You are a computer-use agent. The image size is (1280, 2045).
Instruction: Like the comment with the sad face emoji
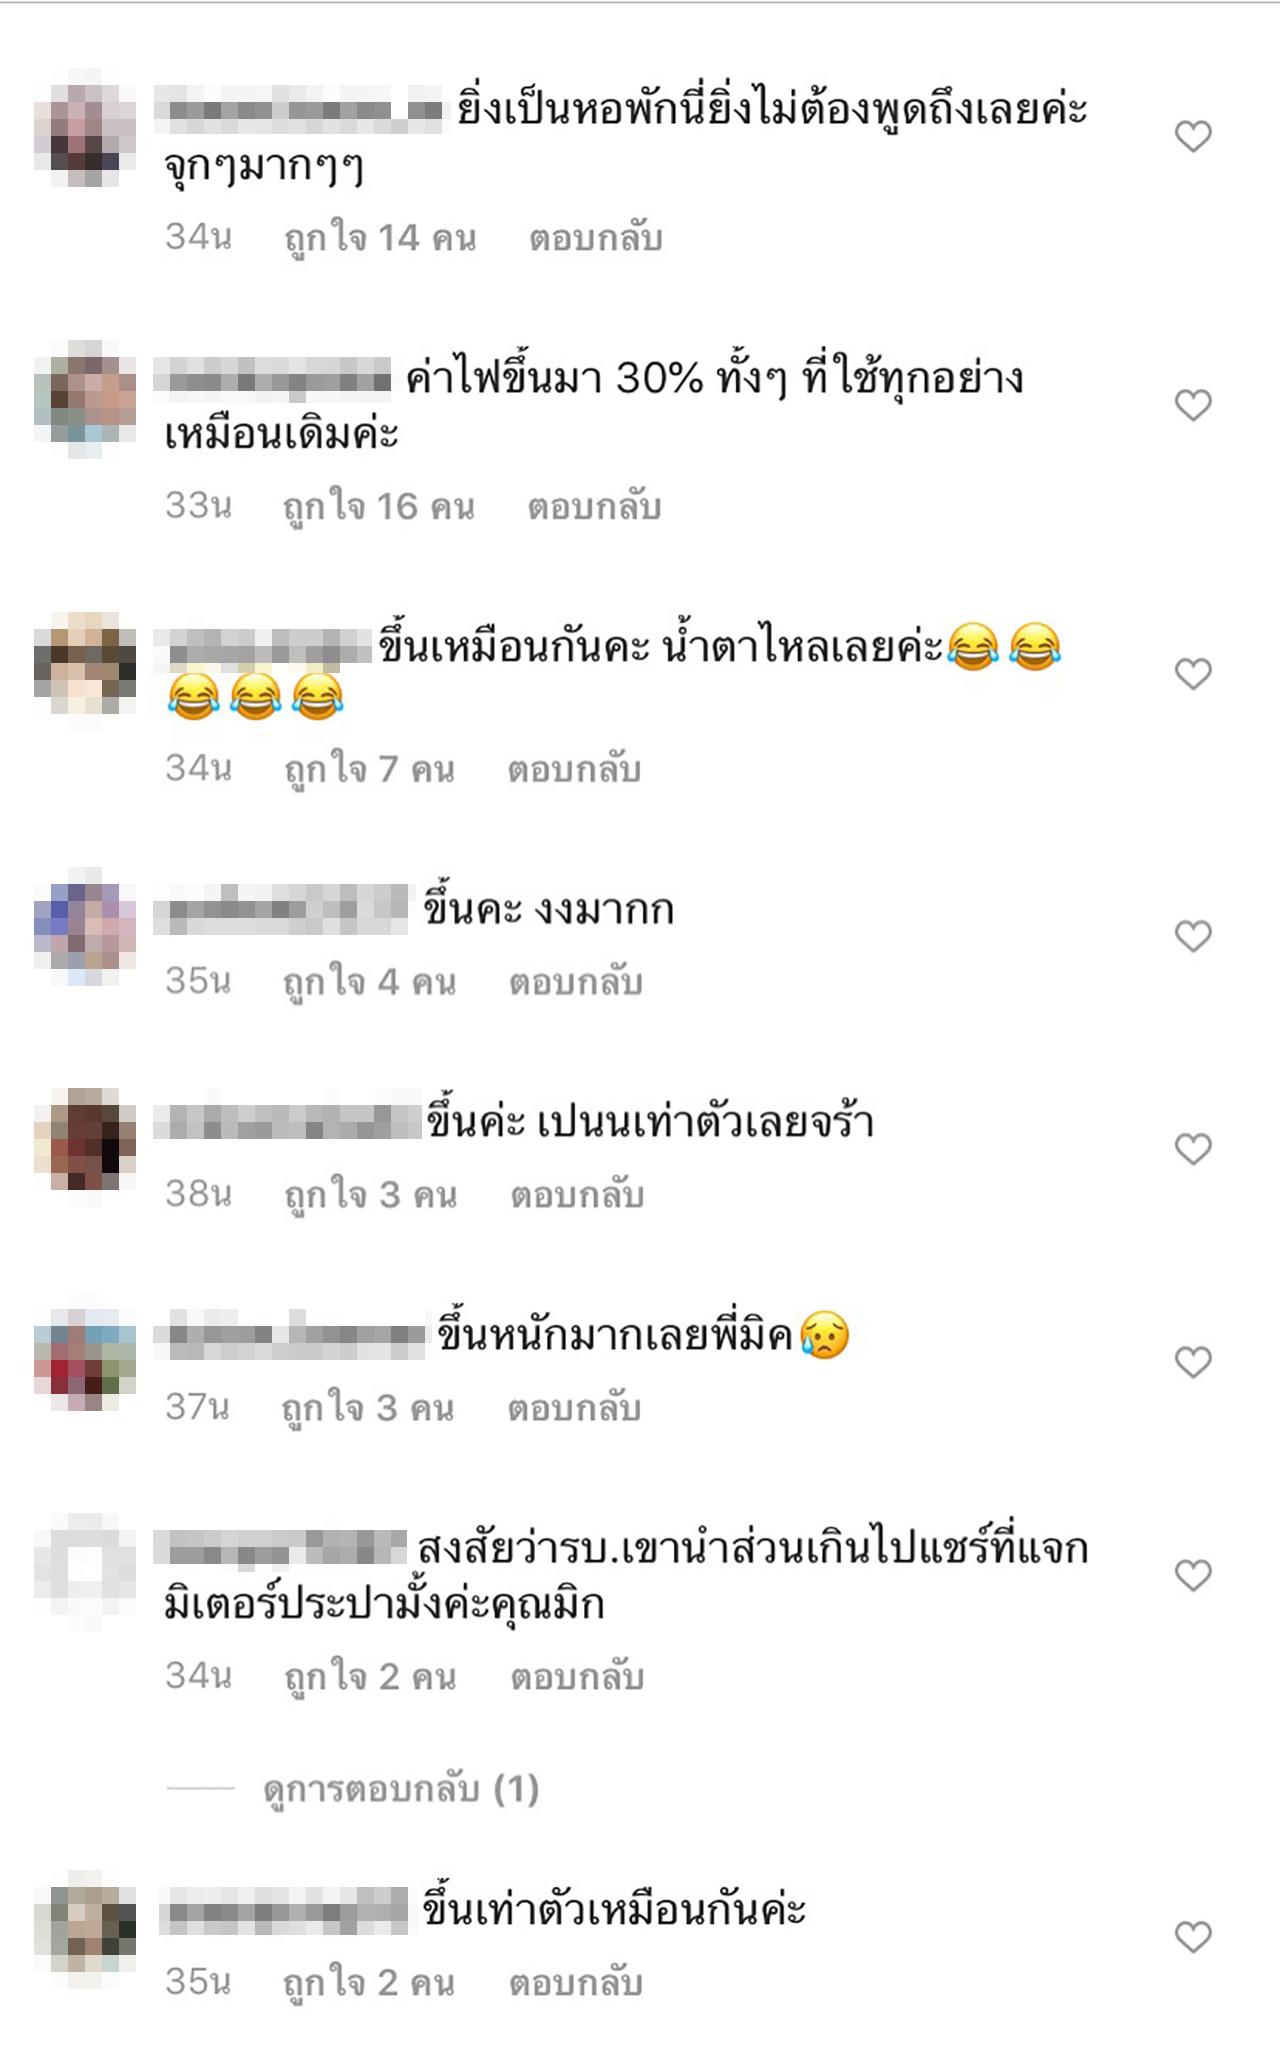[1192, 1362]
